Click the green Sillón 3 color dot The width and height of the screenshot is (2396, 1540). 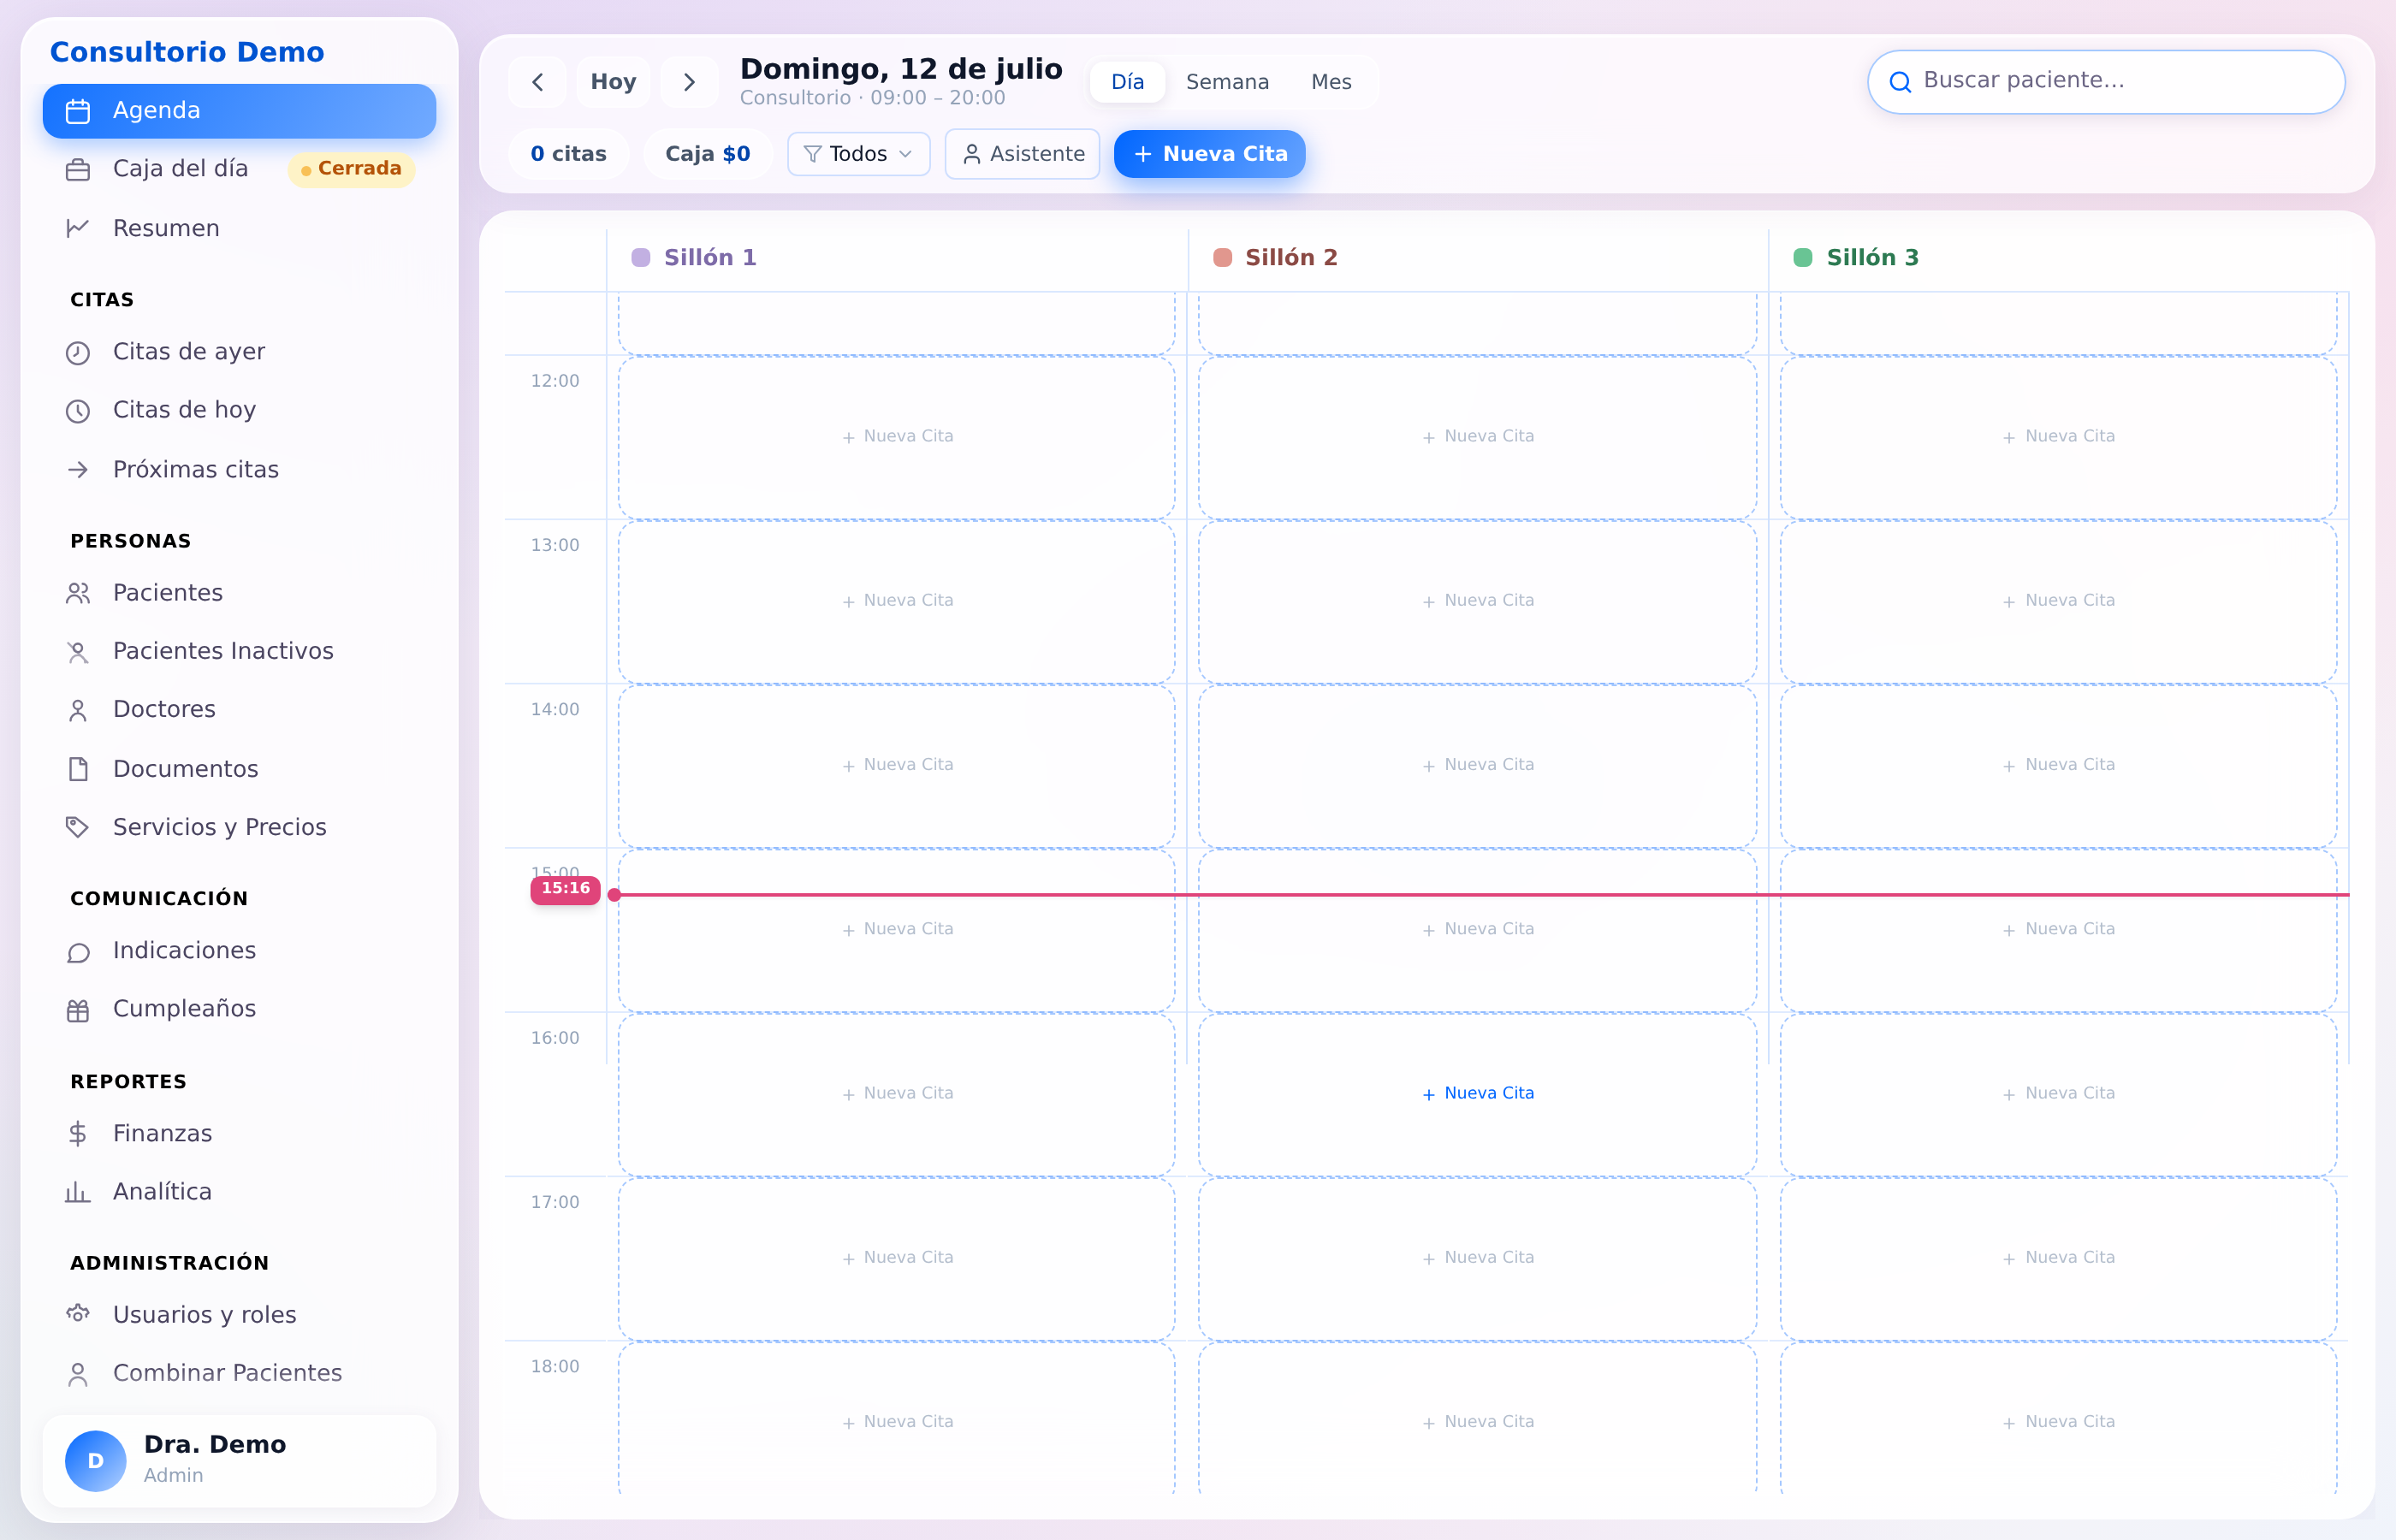point(1803,258)
